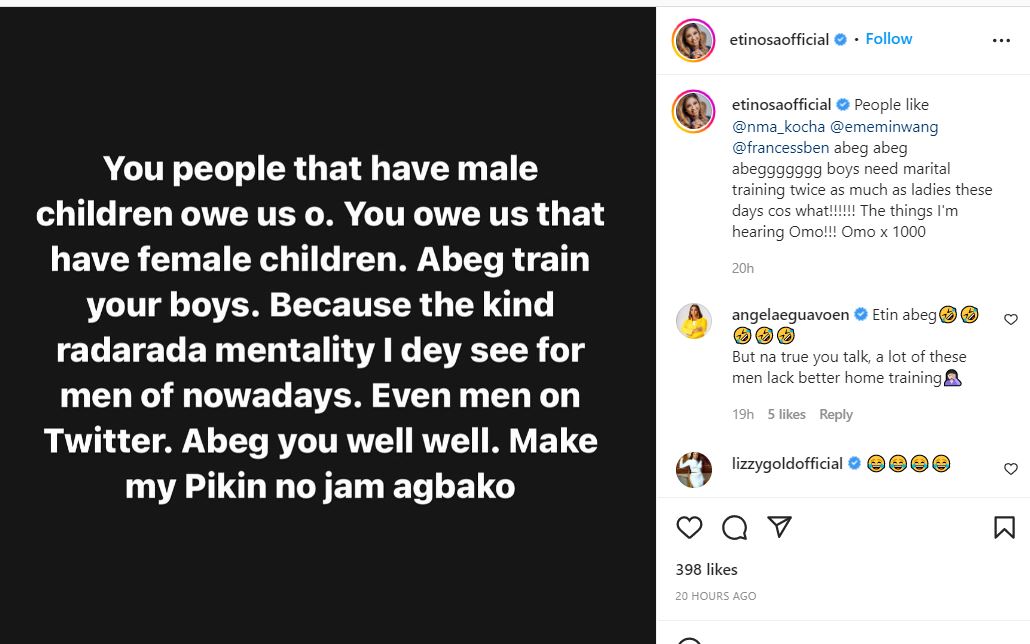Open lizzygoldofficial username link
Viewport: 1030px width, 644px height.
click(x=787, y=464)
